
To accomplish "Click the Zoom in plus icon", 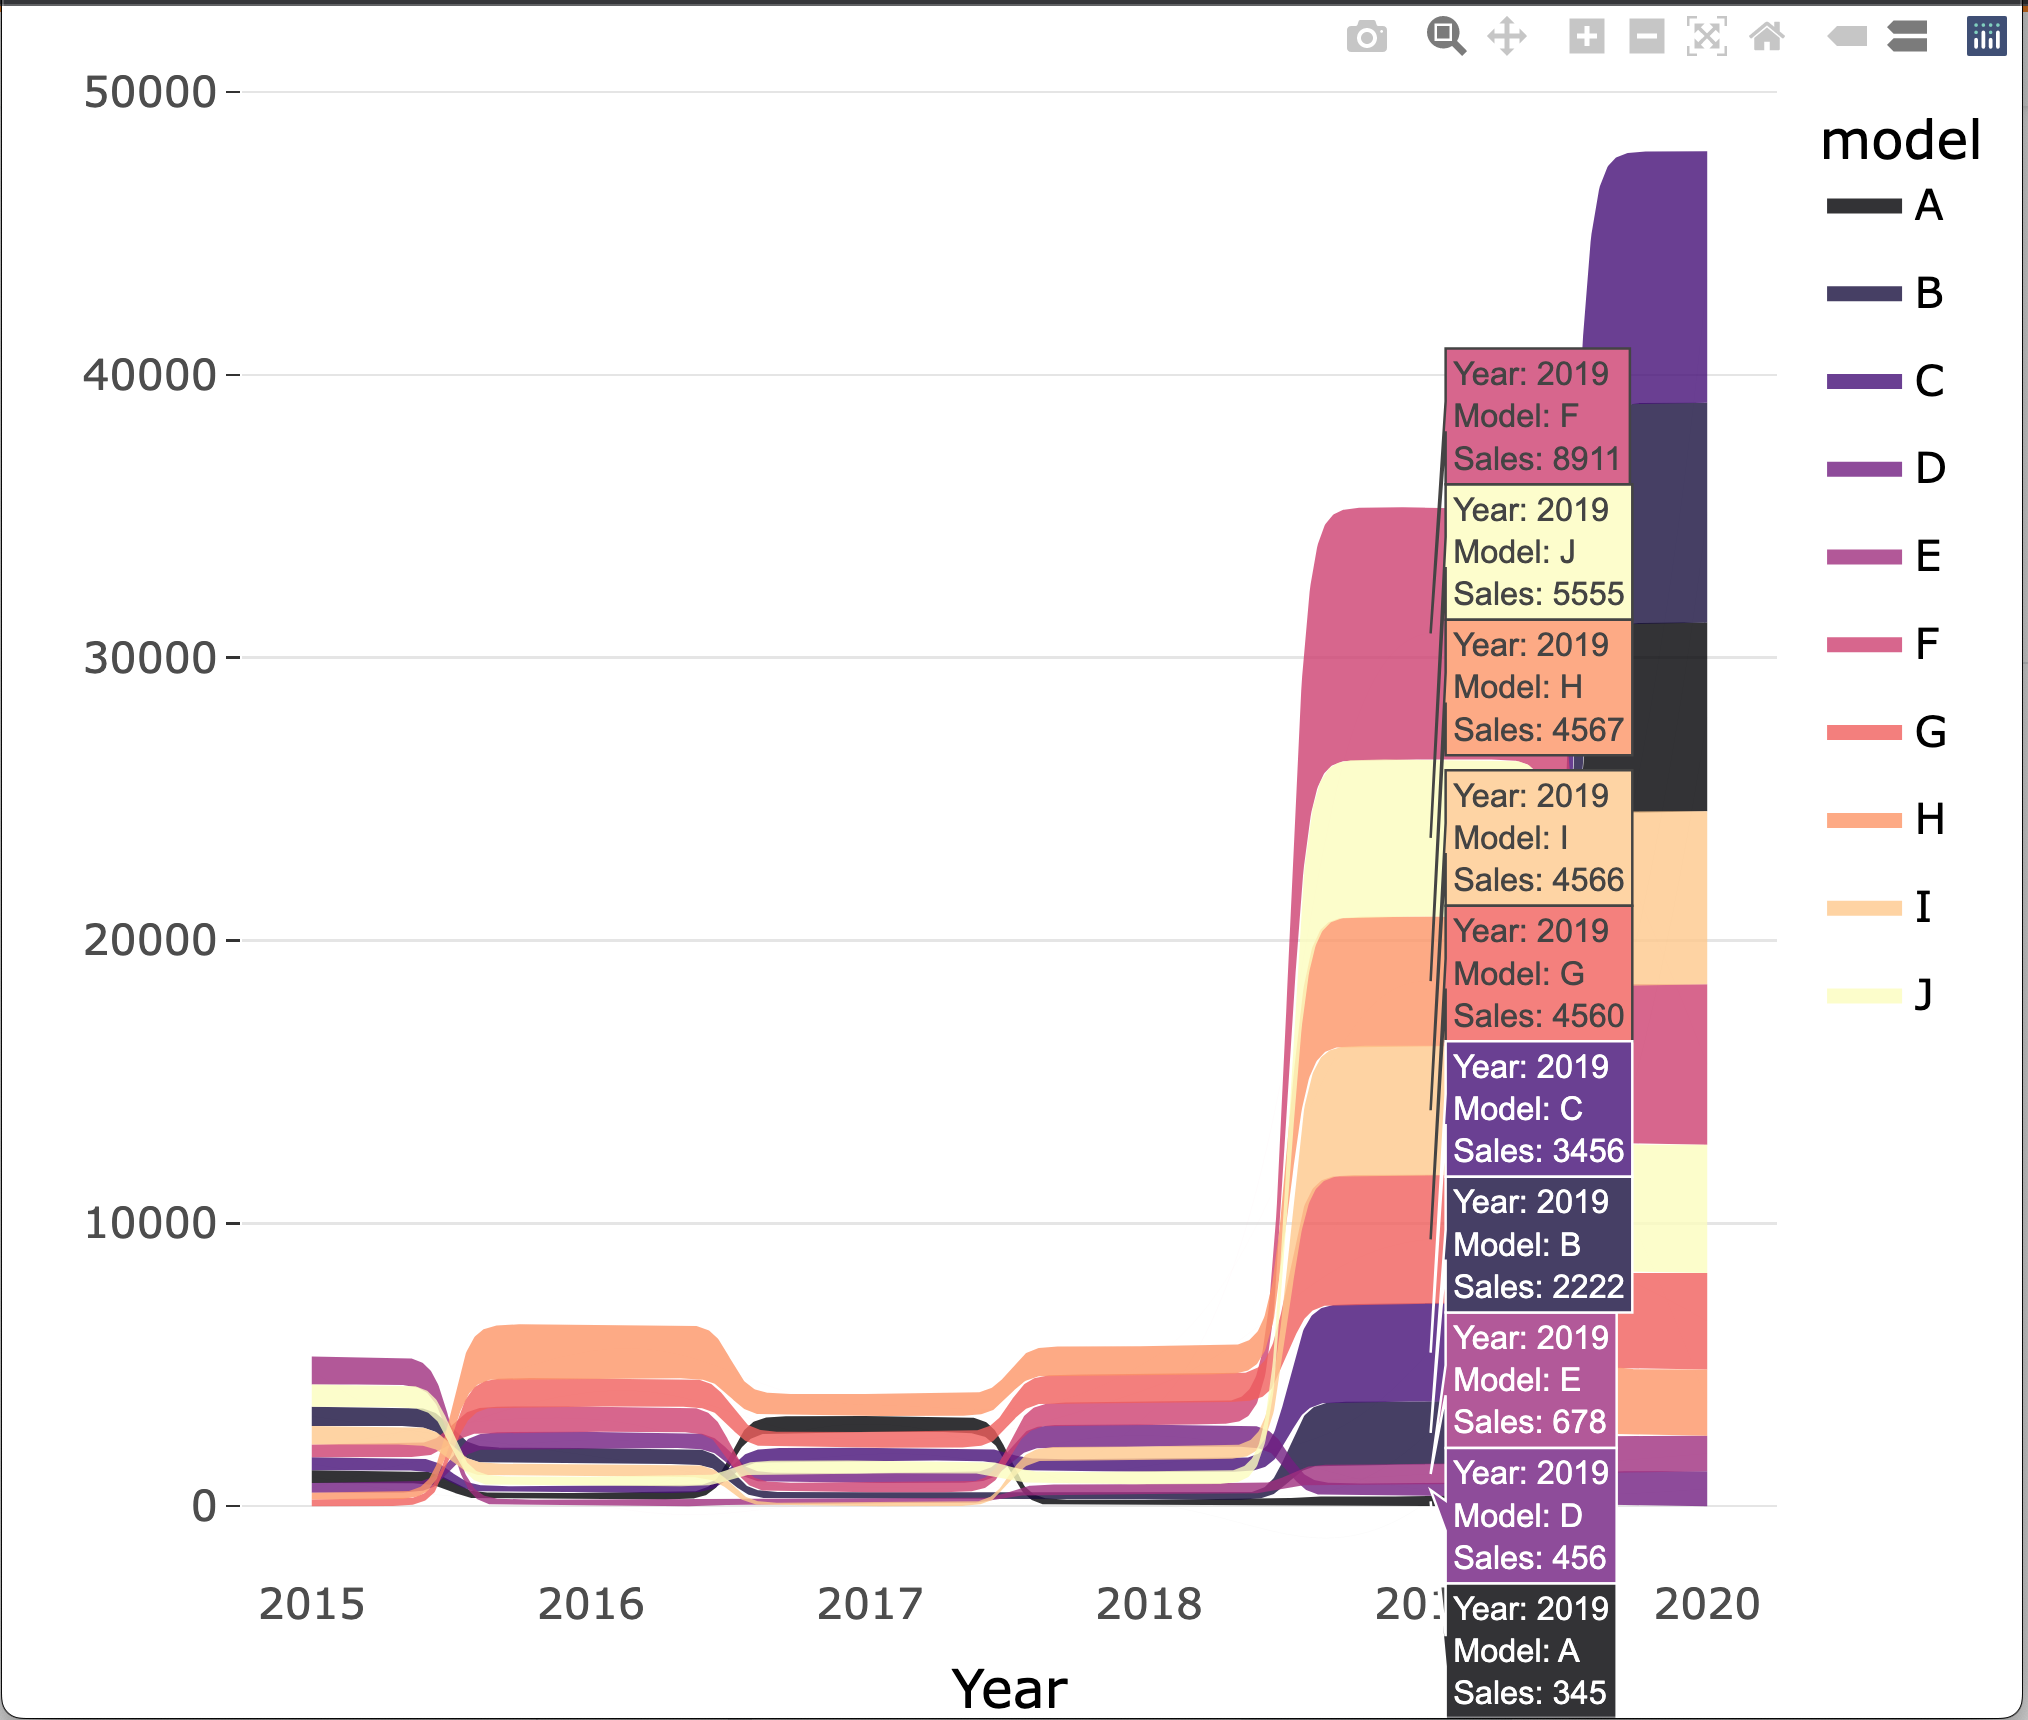I will 1587,38.
